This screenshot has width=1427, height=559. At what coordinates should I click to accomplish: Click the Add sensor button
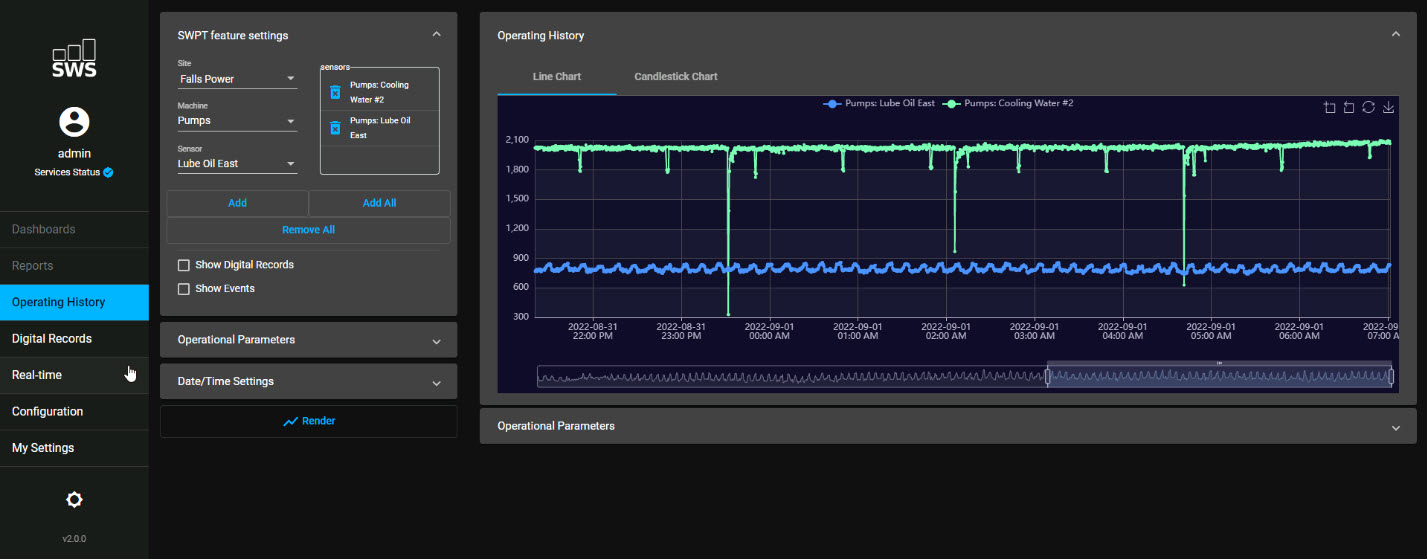point(237,203)
